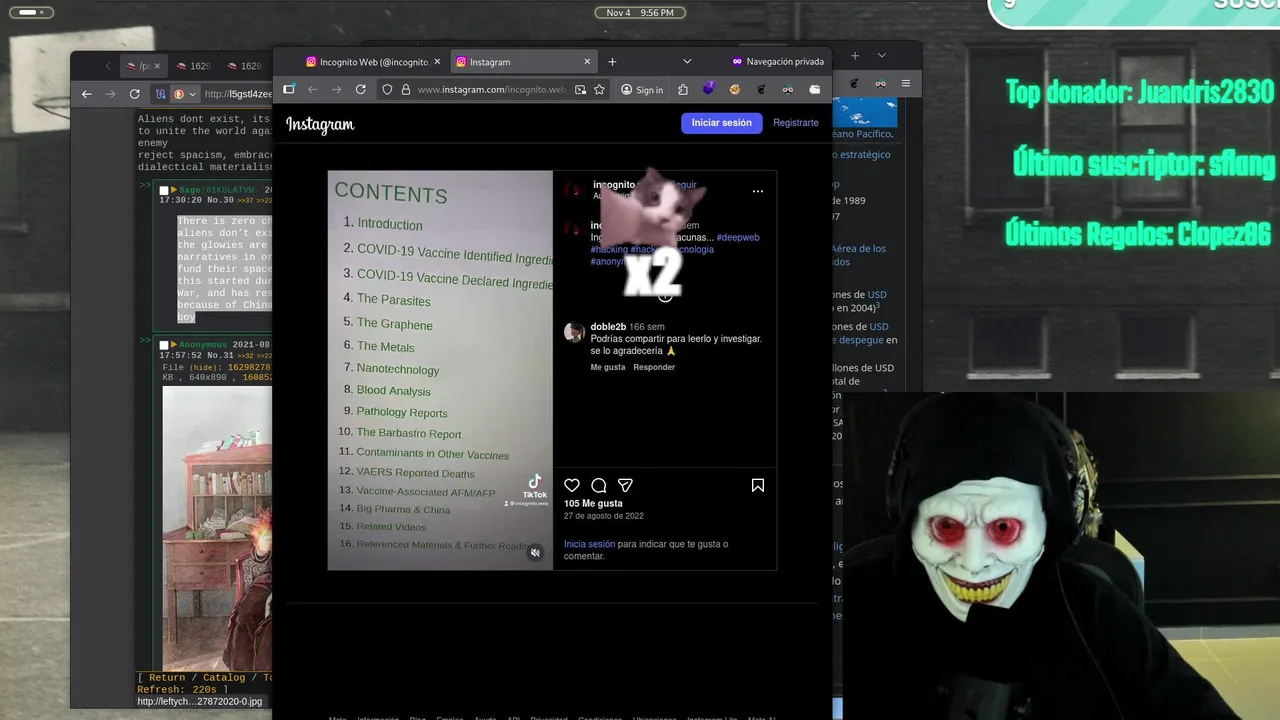Reload the Instagram page
The width and height of the screenshot is (1280, 720).
click(x=360, y=89)
